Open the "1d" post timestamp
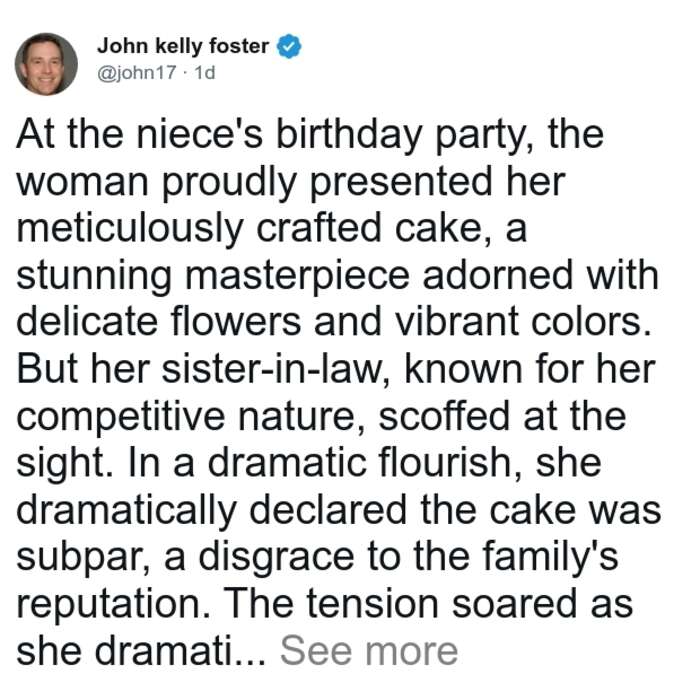Viewport: 700px width, 700px height. pos(205,72)
